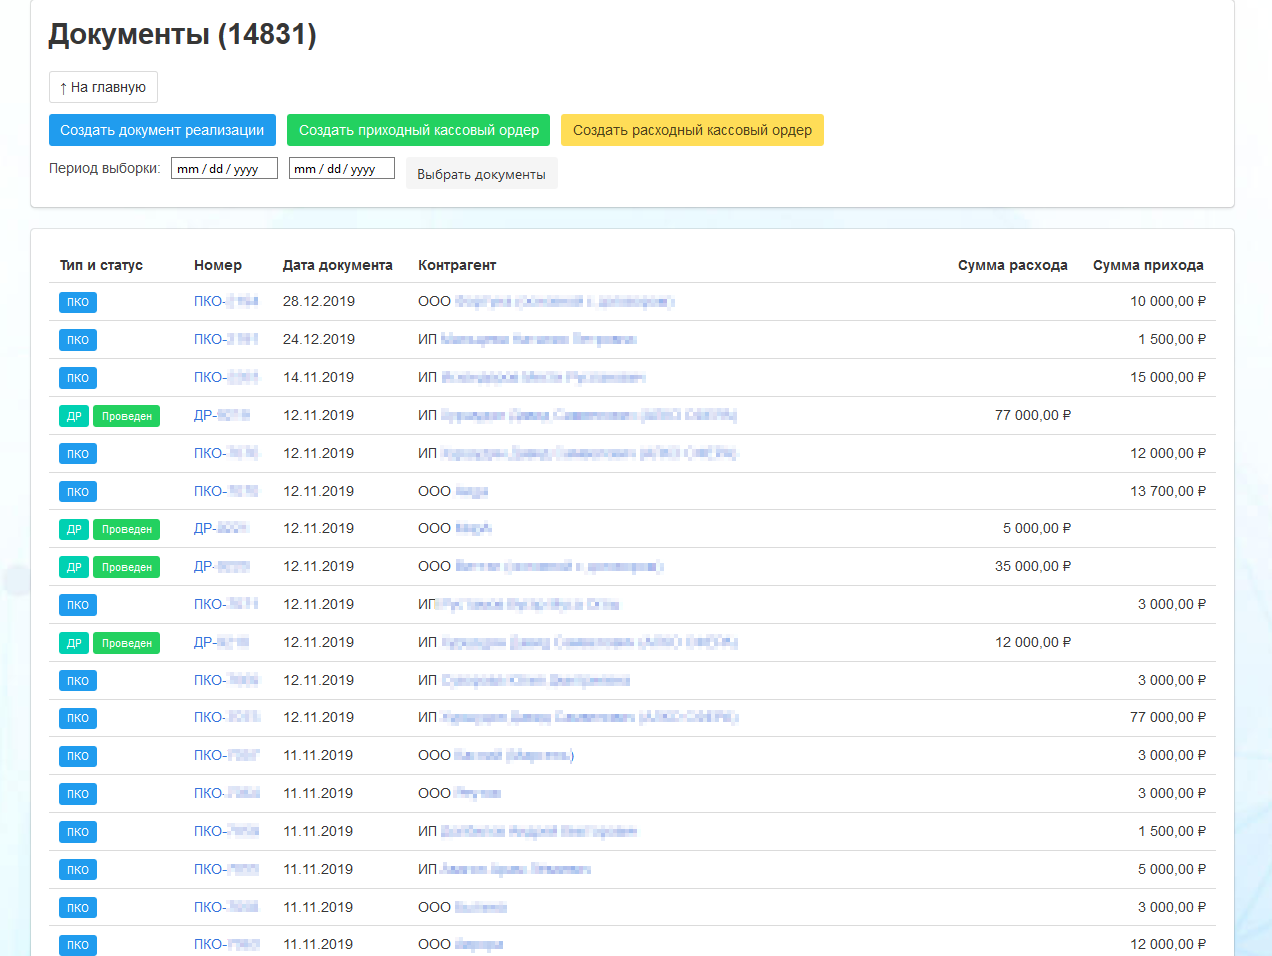Open the ПКО link dated 14.11.2019

[x=226, y=377]
